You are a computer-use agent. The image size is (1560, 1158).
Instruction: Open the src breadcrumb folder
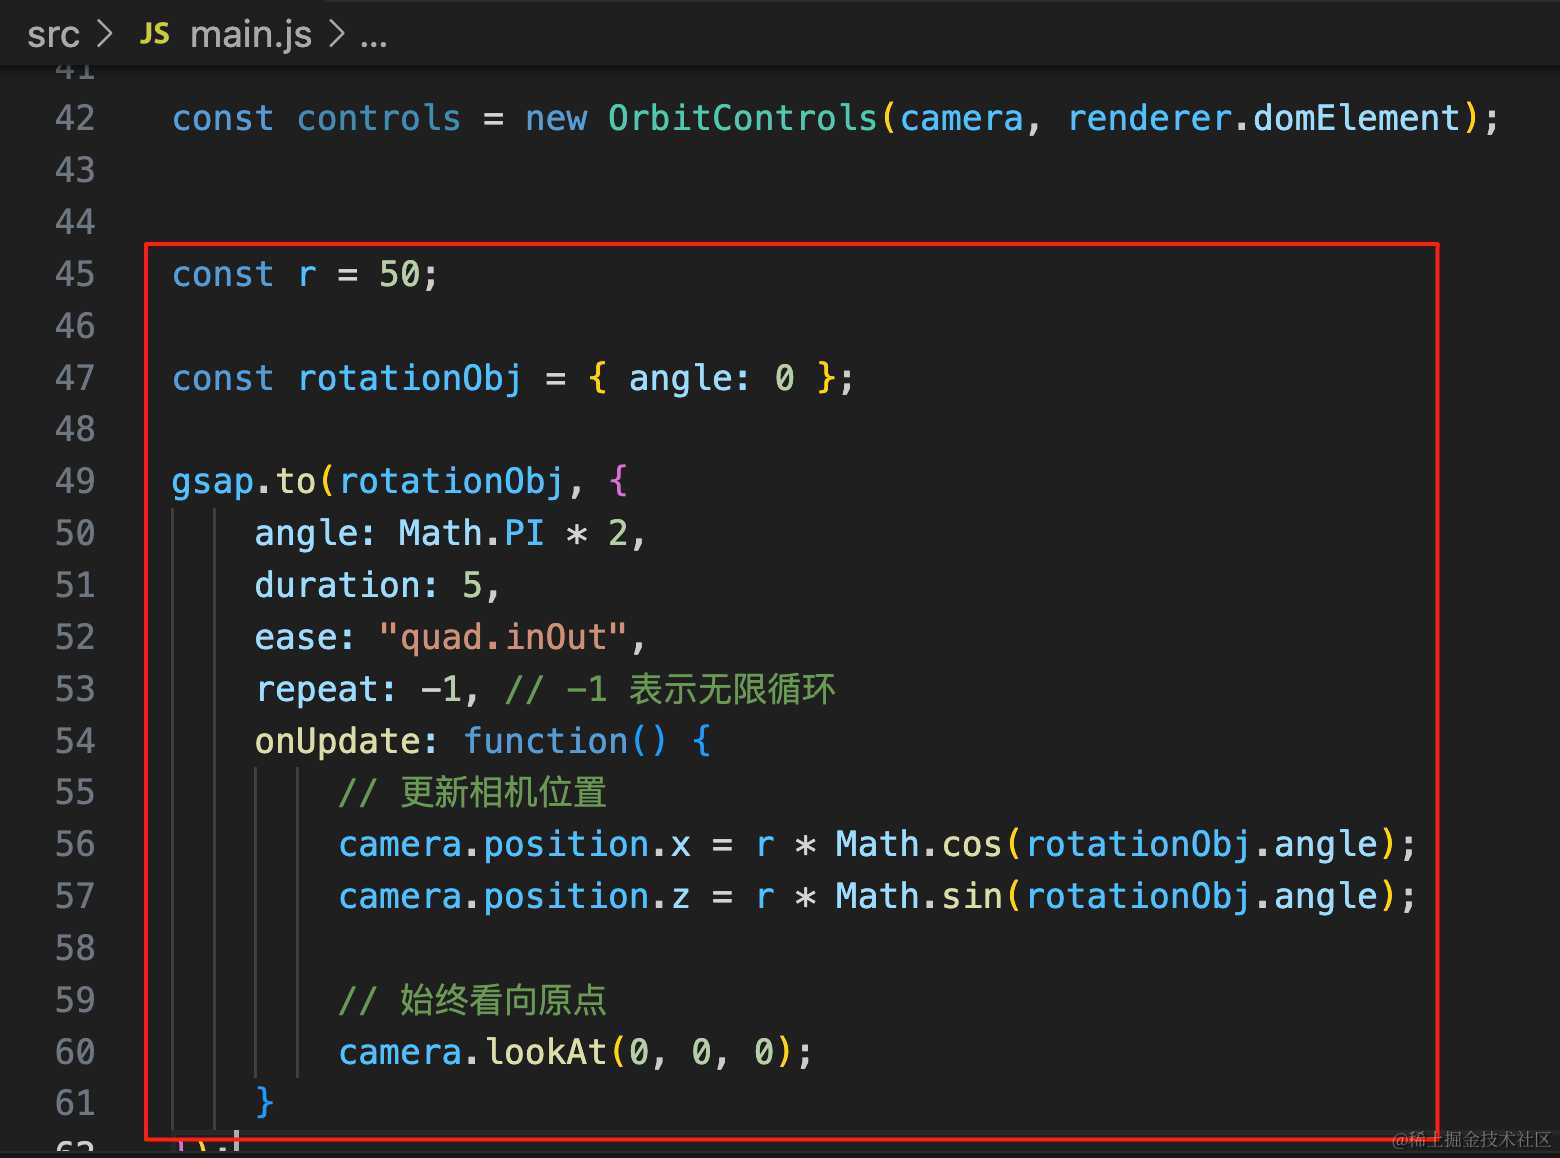(x=53, y=35)
